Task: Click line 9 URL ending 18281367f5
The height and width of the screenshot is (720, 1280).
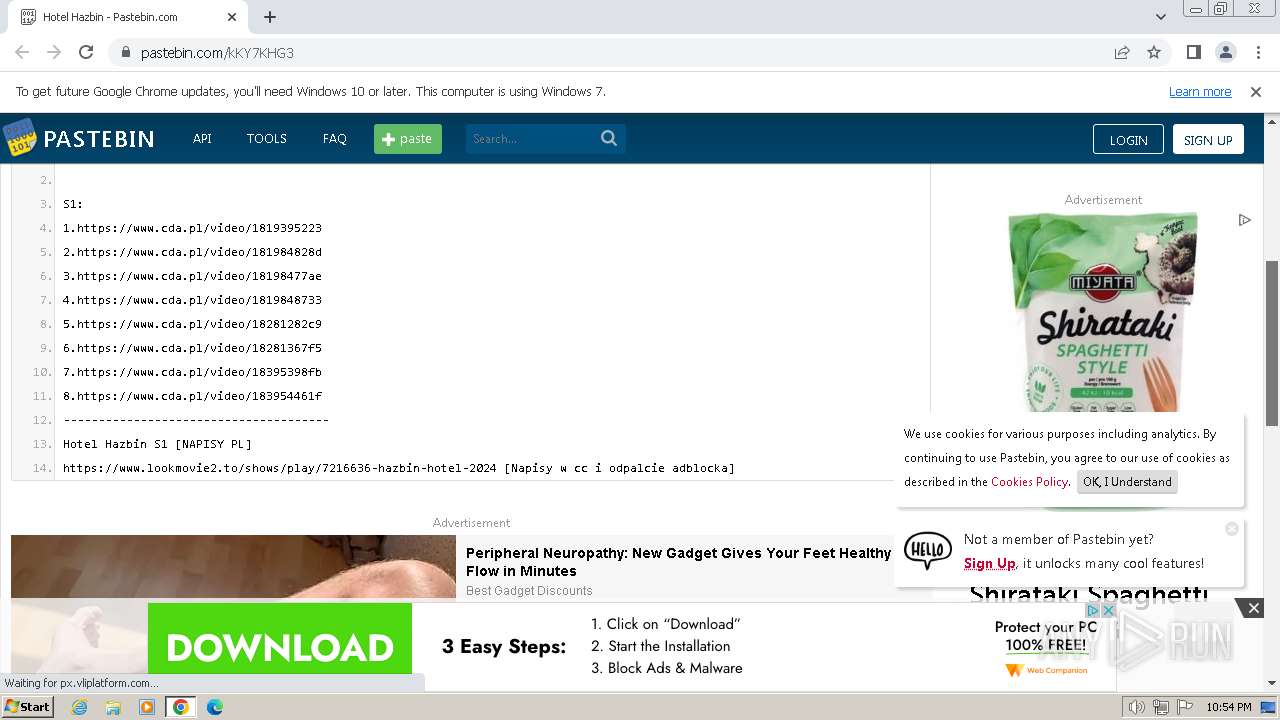Action: click(x=199, y=348)
